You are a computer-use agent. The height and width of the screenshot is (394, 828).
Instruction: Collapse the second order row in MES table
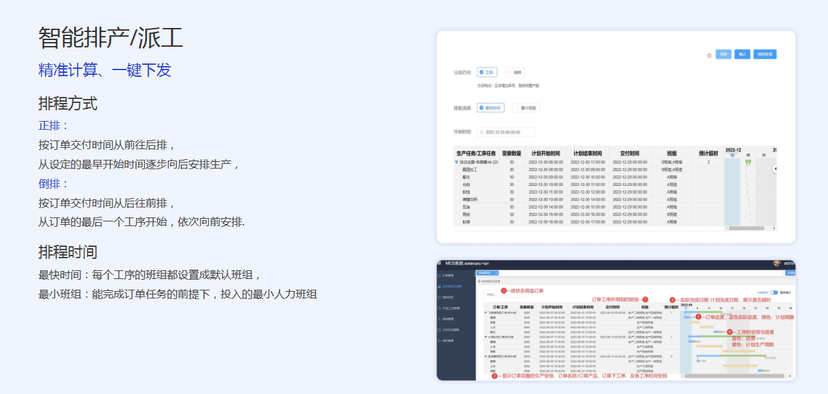tap(486, 336)
